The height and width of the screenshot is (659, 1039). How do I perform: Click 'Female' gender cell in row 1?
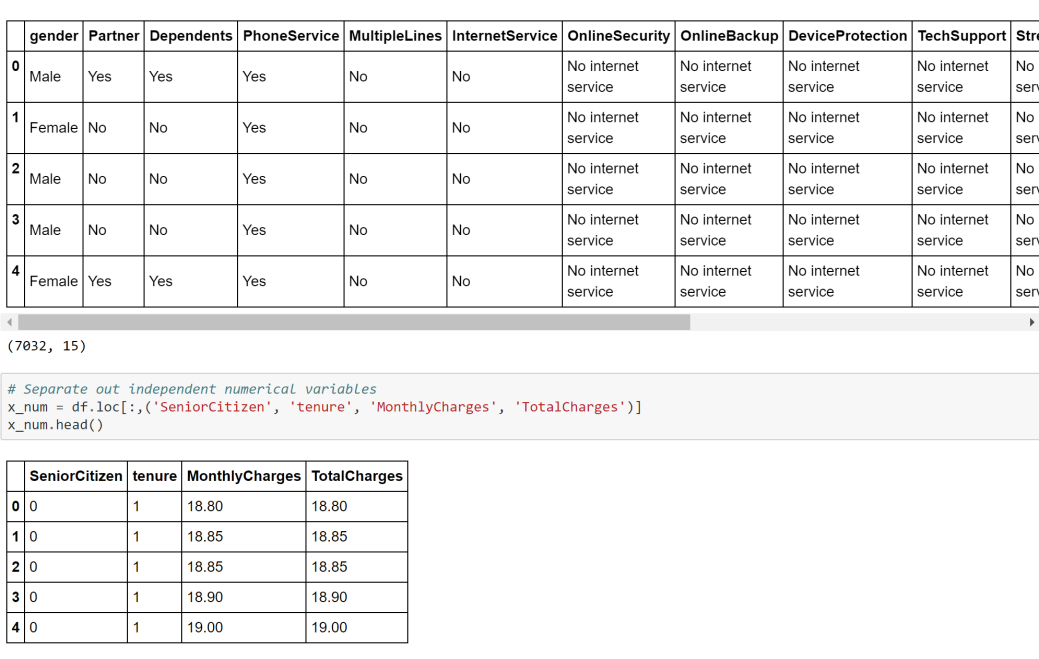(x=54, y=128)
